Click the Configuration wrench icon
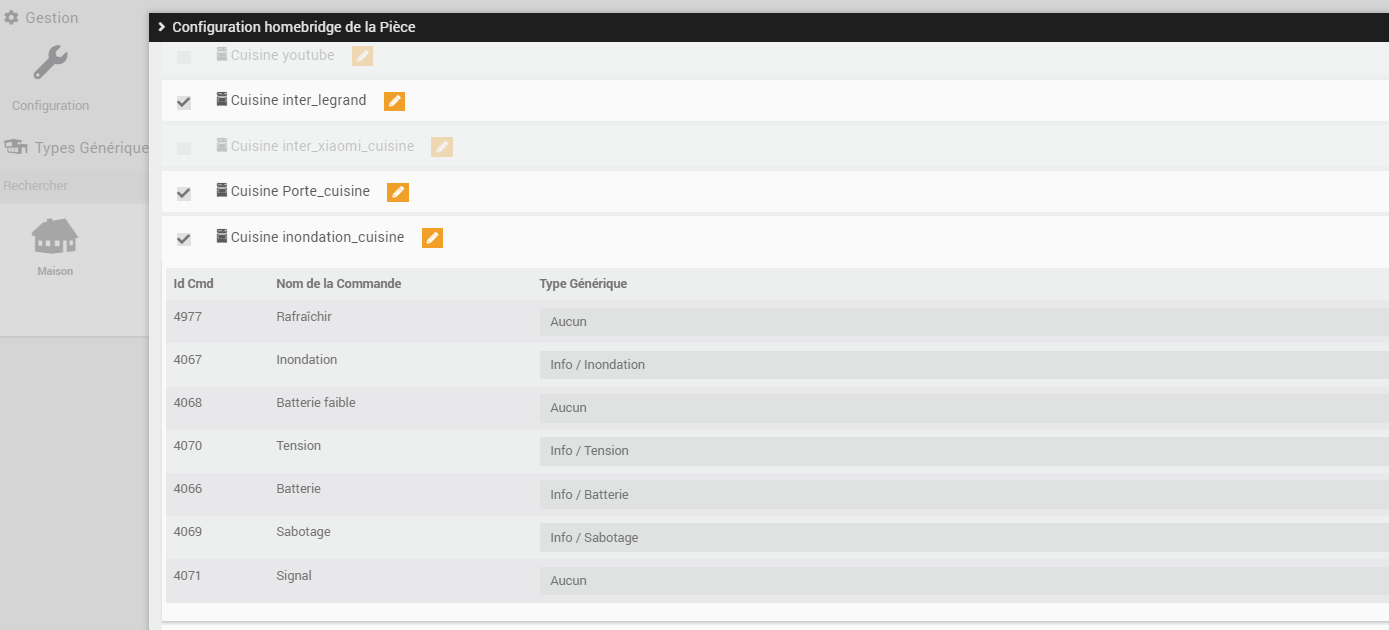The width and height of the screenshot is (1389, 630). coord(51,63)
